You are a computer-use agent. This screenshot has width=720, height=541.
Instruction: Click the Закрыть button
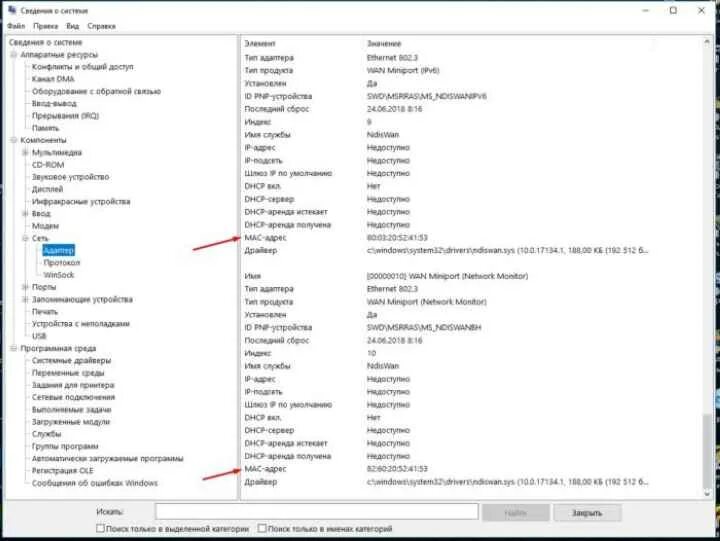coord(587,513)
